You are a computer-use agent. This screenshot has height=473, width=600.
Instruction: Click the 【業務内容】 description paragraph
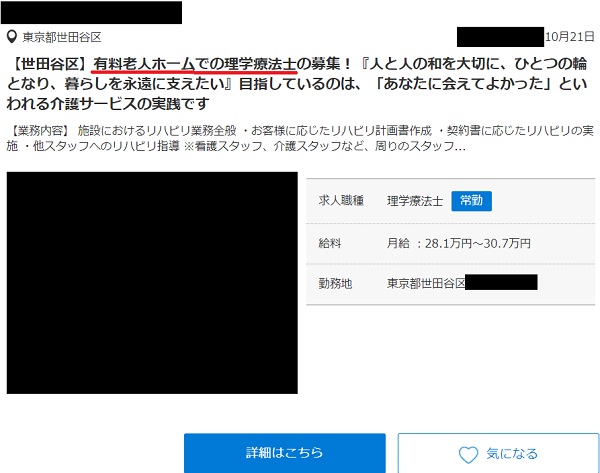point(300,138)
